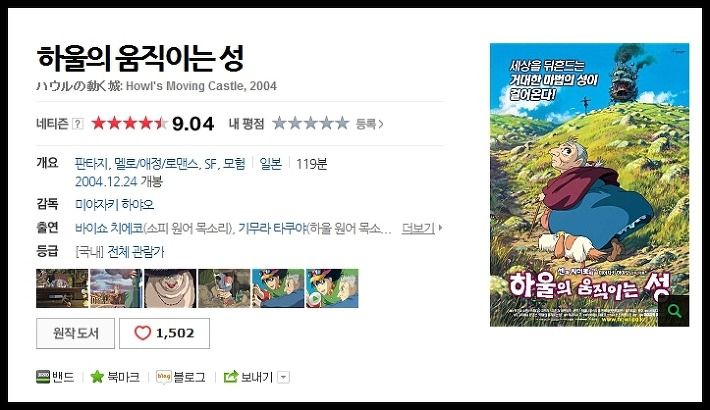The image size is (710, 410).
Task: Click the 전체 관람가 rating link
Action: point(136,252)
